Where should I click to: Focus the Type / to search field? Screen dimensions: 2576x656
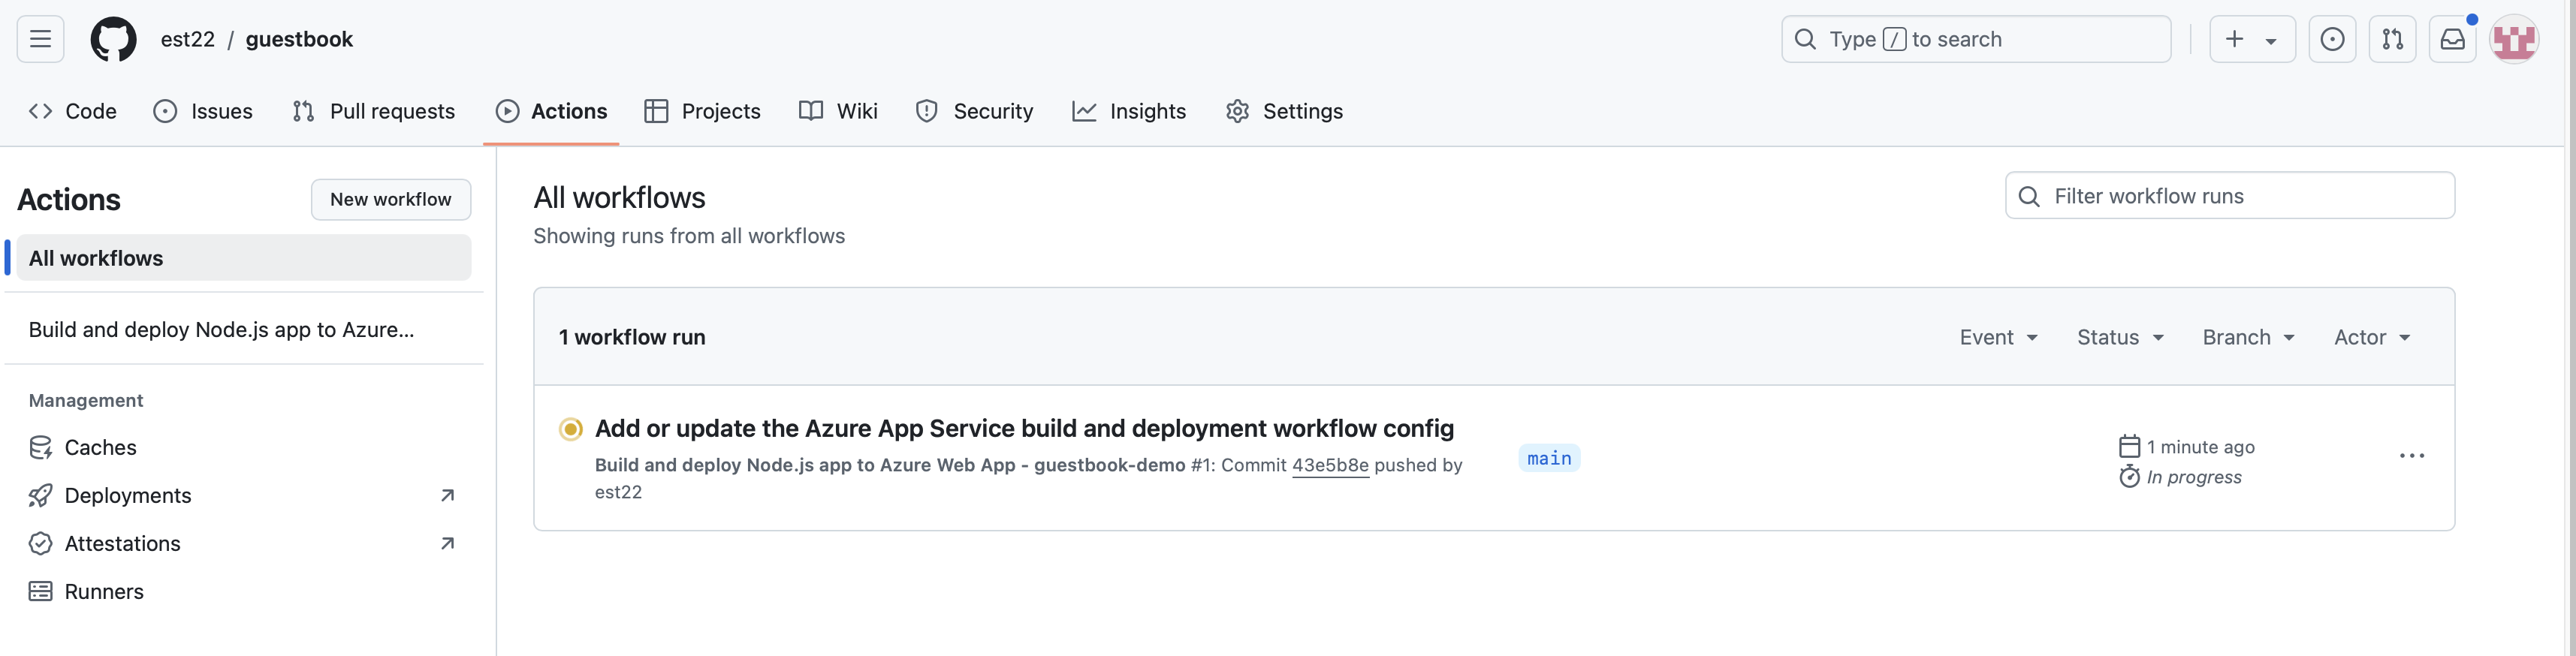click(1975, 39)
